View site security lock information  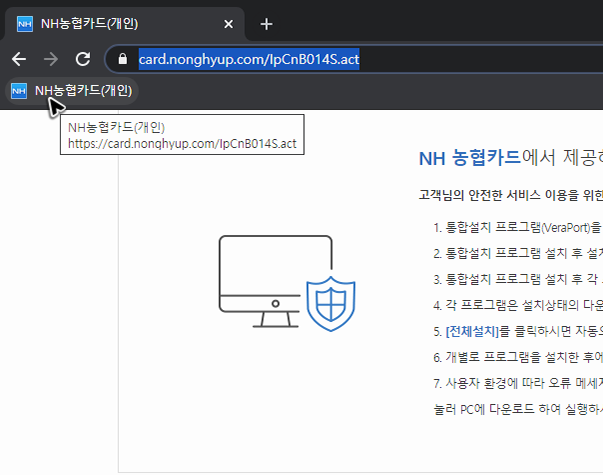coord(123,59)
